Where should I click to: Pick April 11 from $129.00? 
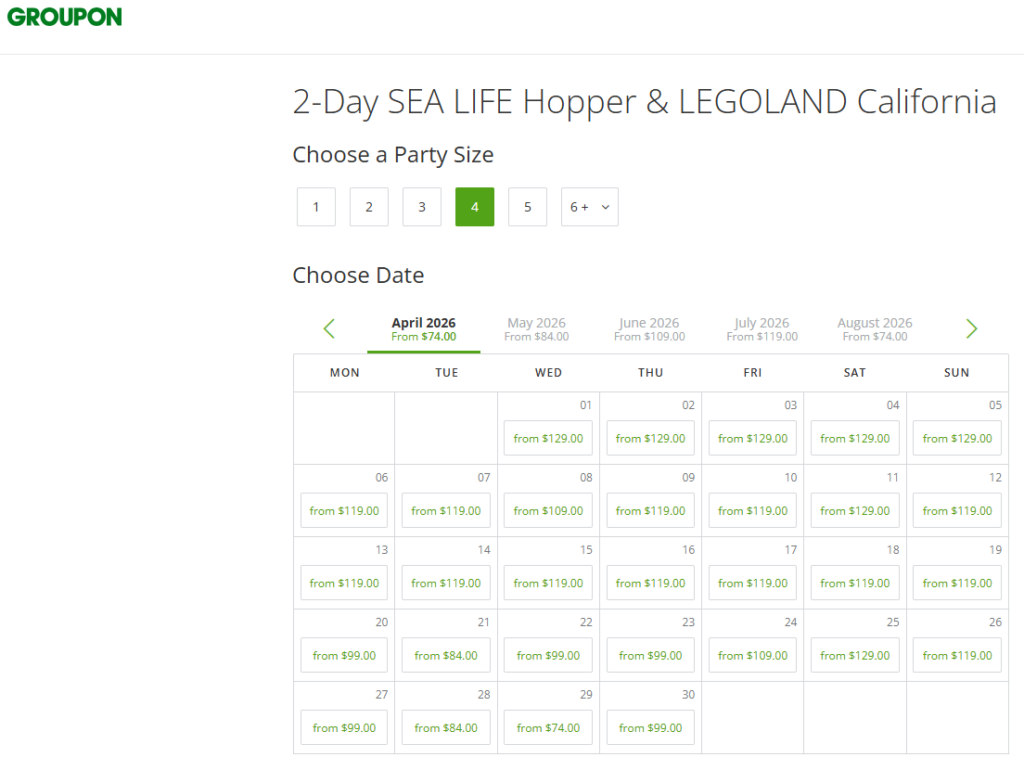(855, 511)
